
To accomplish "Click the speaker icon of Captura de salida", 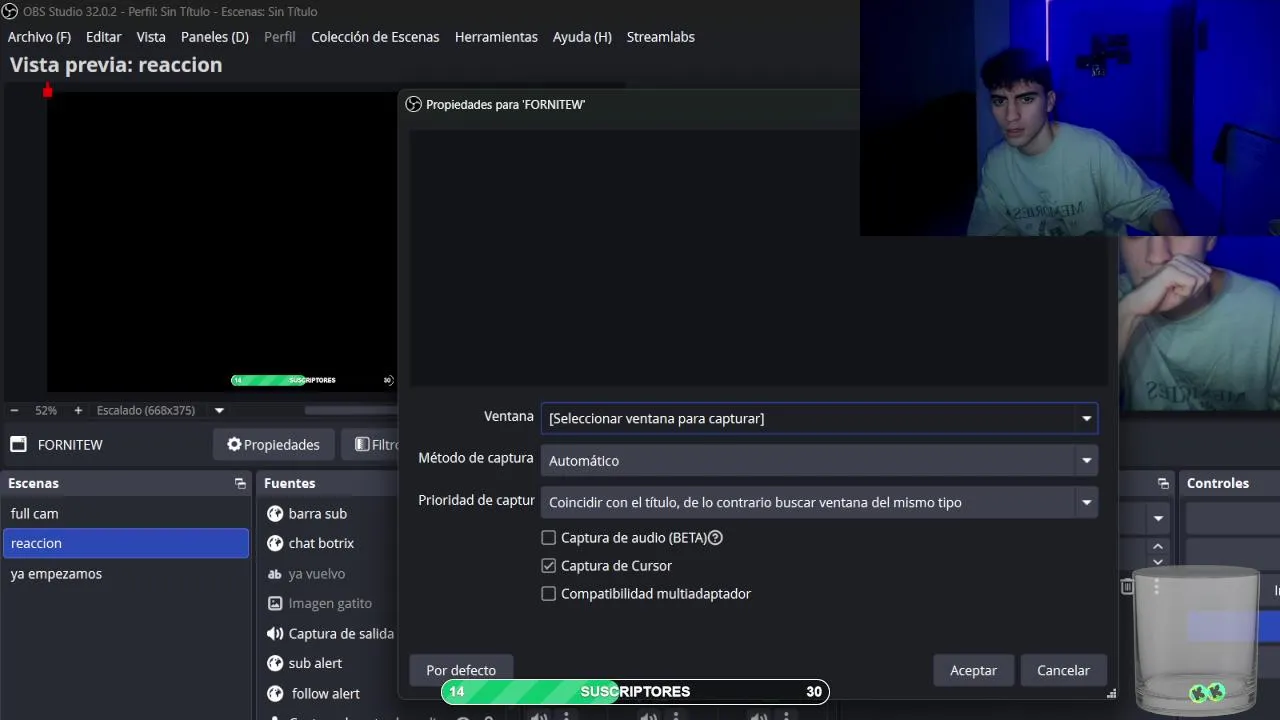I will (275, 633).
